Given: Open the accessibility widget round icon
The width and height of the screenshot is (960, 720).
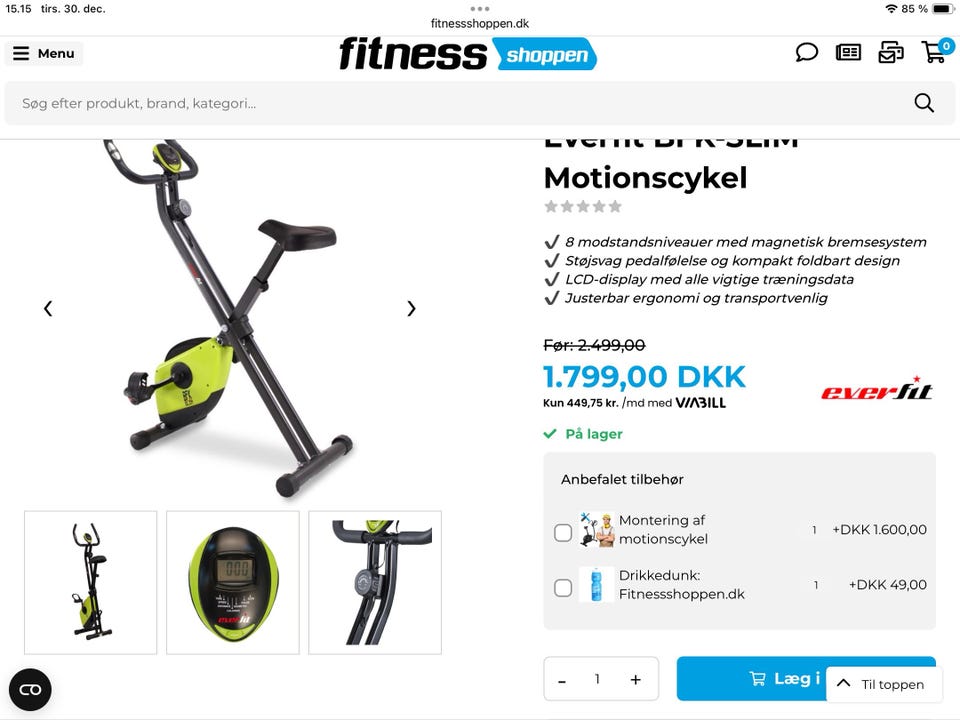Looking at the screenshot, I should 30,689.
